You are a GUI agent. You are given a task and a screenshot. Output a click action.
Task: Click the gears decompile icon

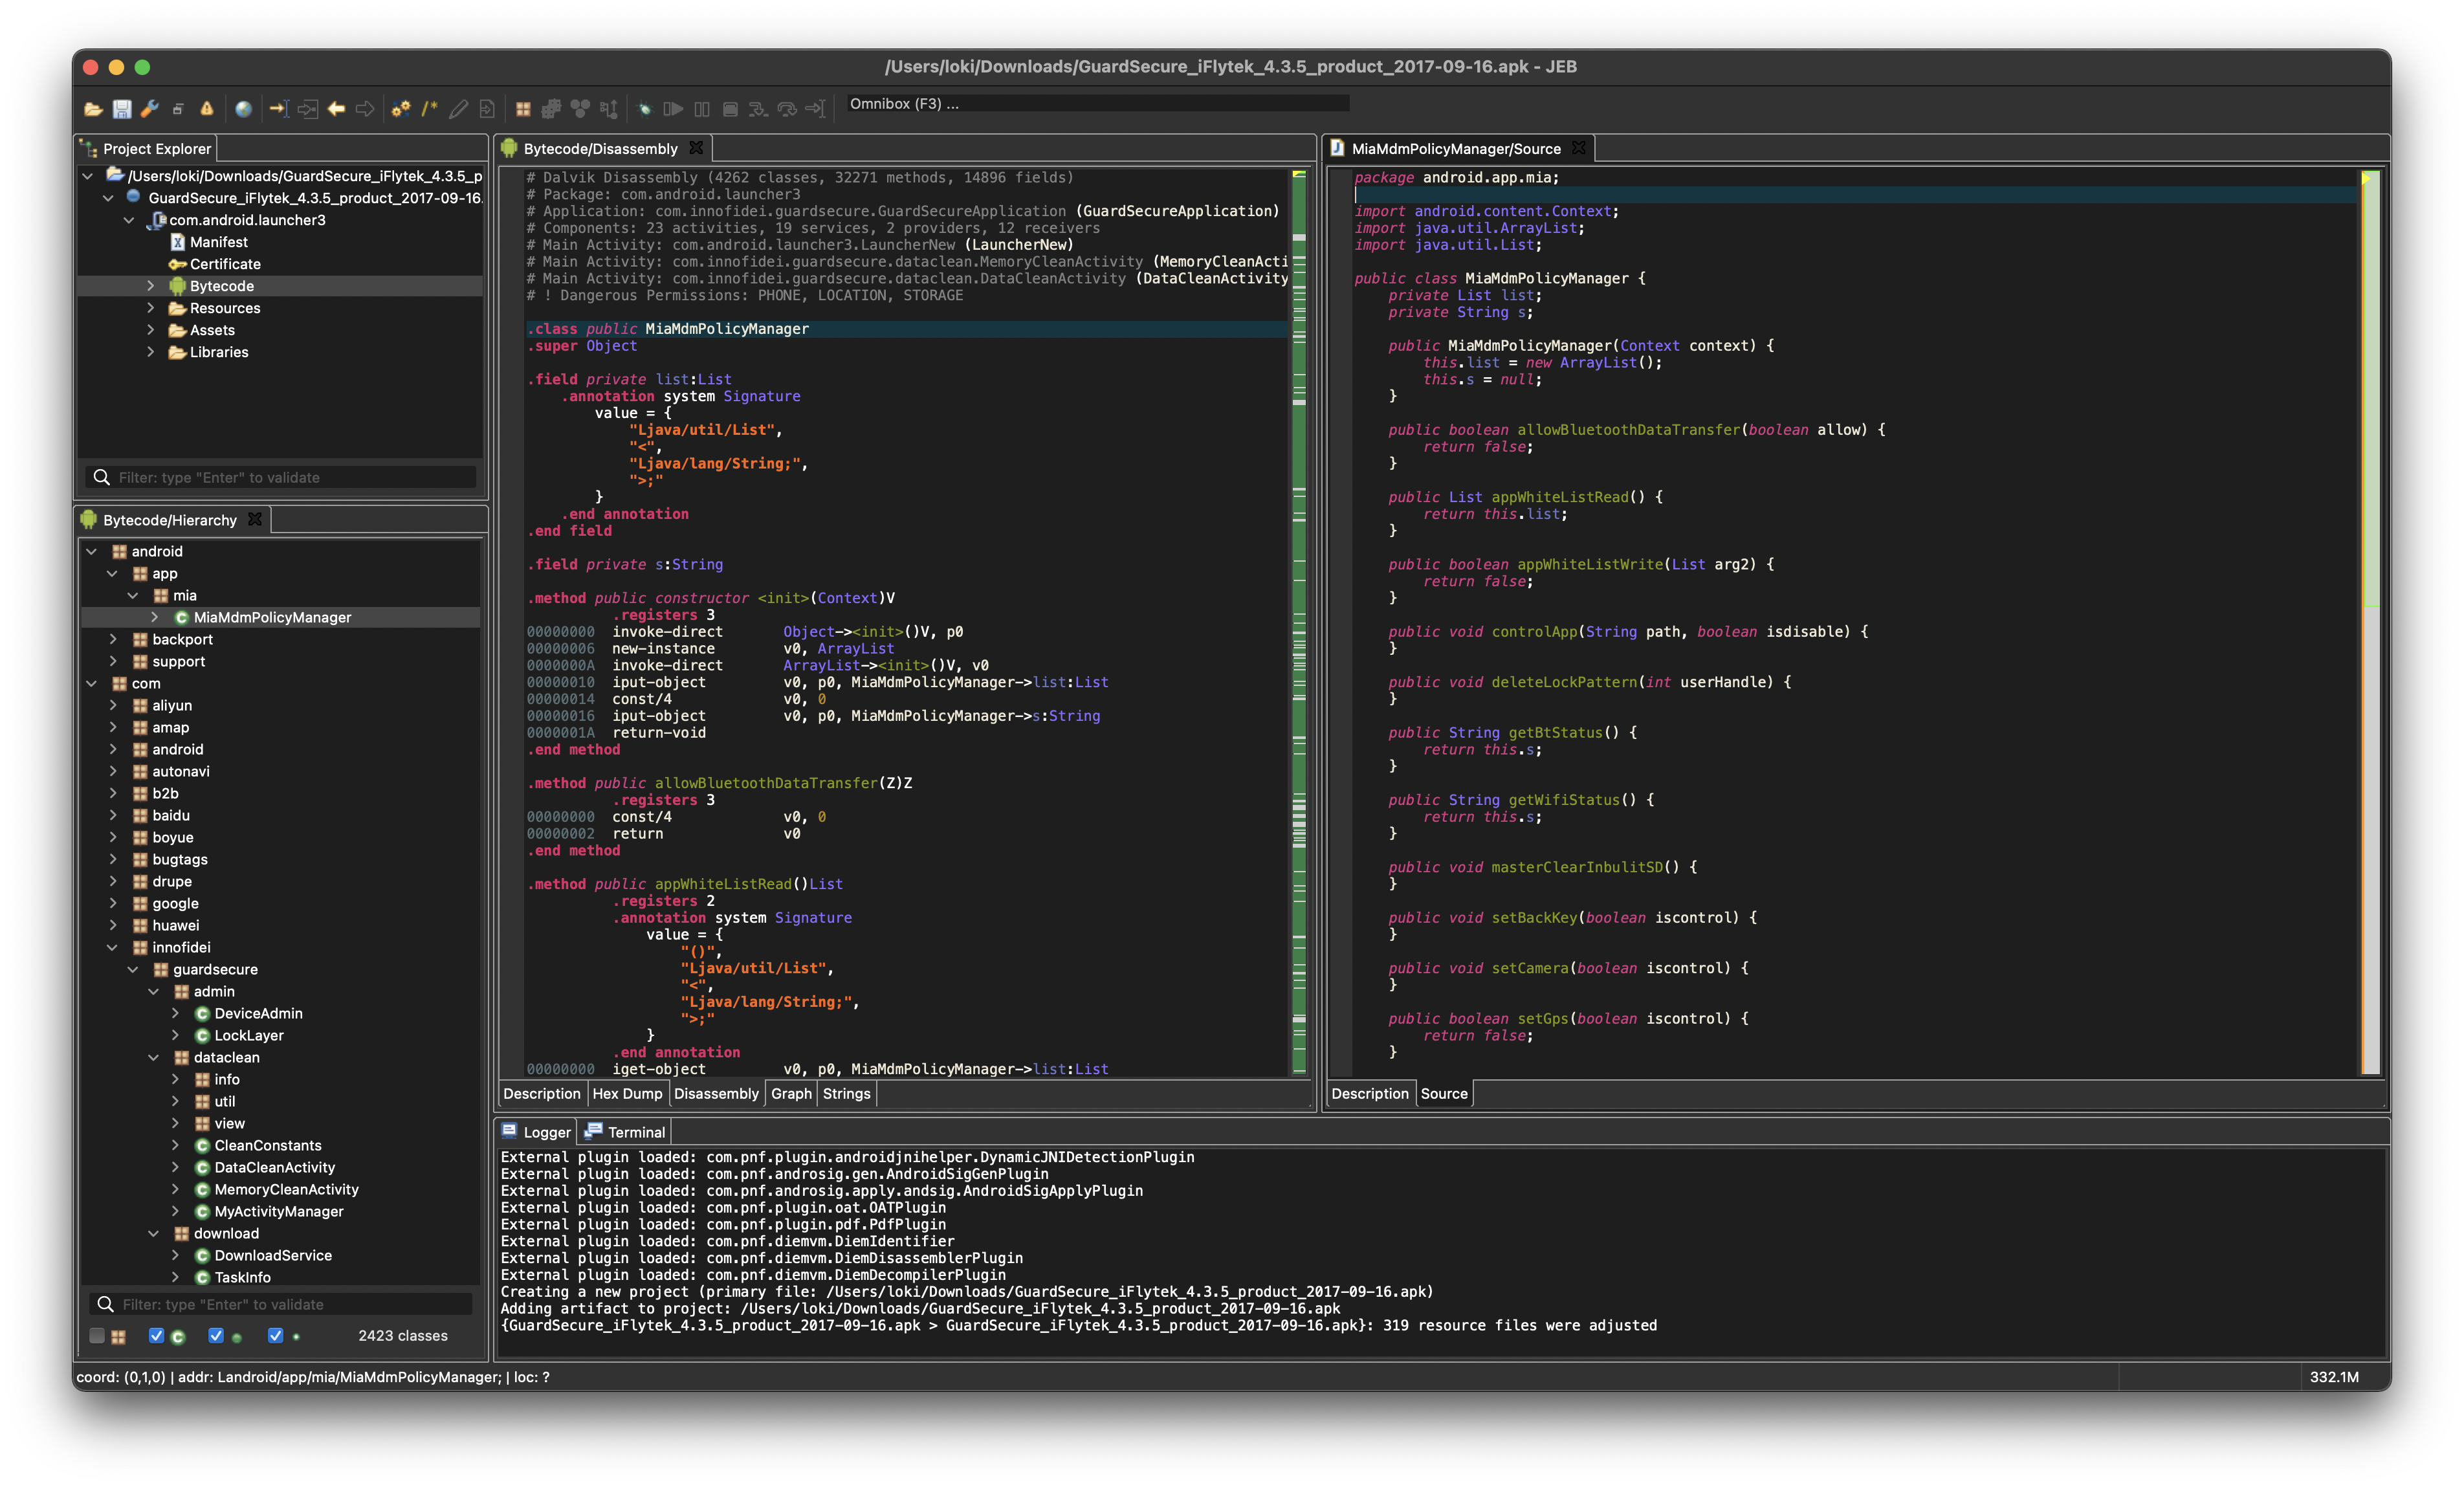tap(401, 109)
